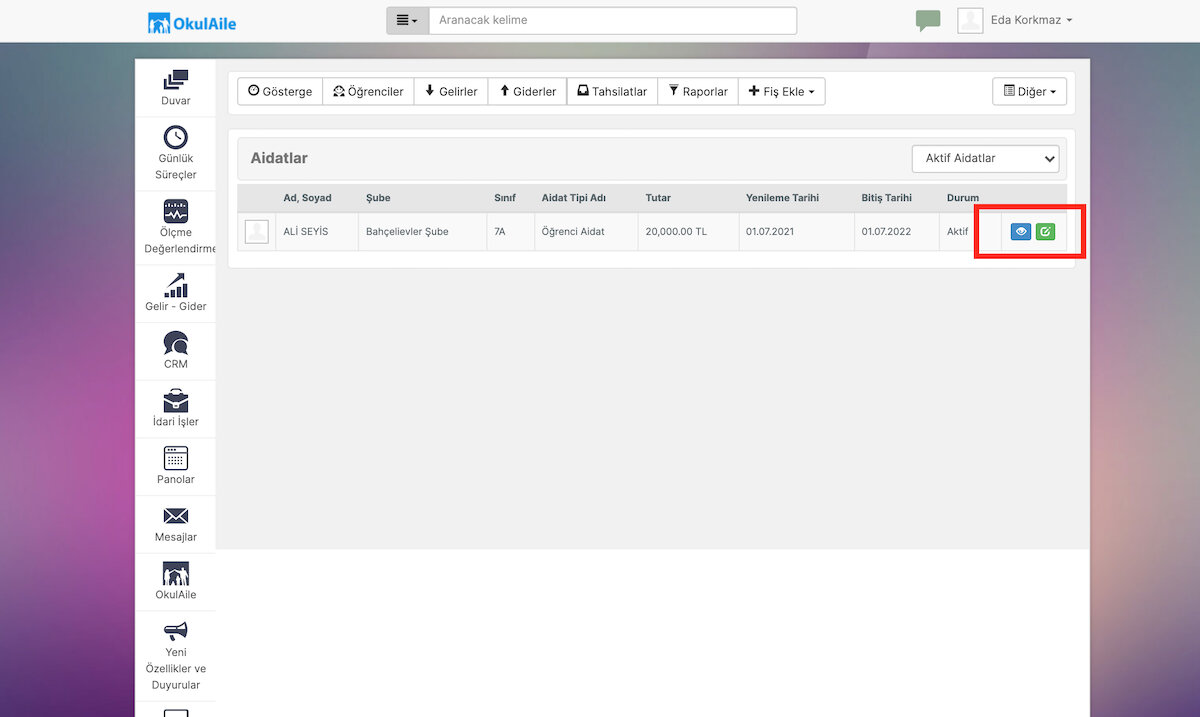The width and height of the screenshot is (1200, 717).
Task: Click the Öğrenci Aidat type cell
Action: coord(586,232)
